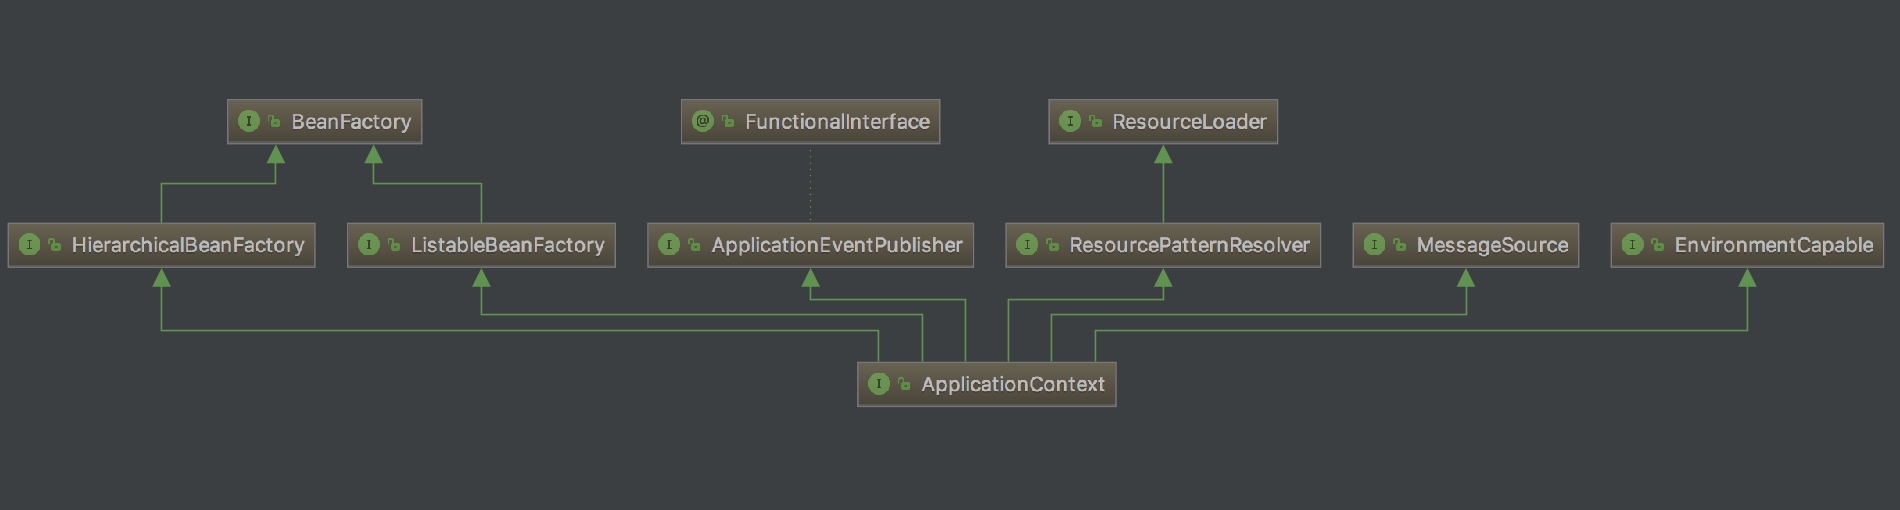Click the interface icon on BeanFactory node
The height and width of the screenshot is (510, 1900).
click(x=249, y=121)
